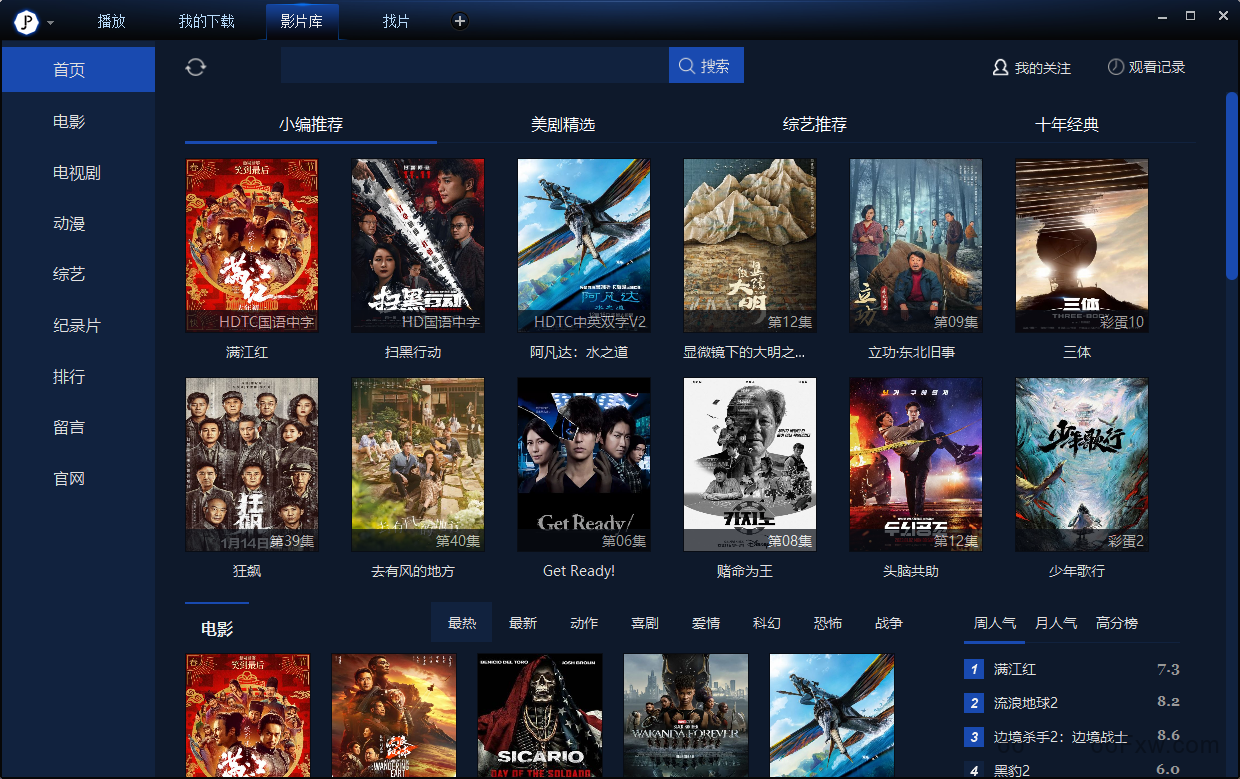Viewport: 1240px width, 779px height.
Task: Click the app logo in title bar
Action: point(26,21)
